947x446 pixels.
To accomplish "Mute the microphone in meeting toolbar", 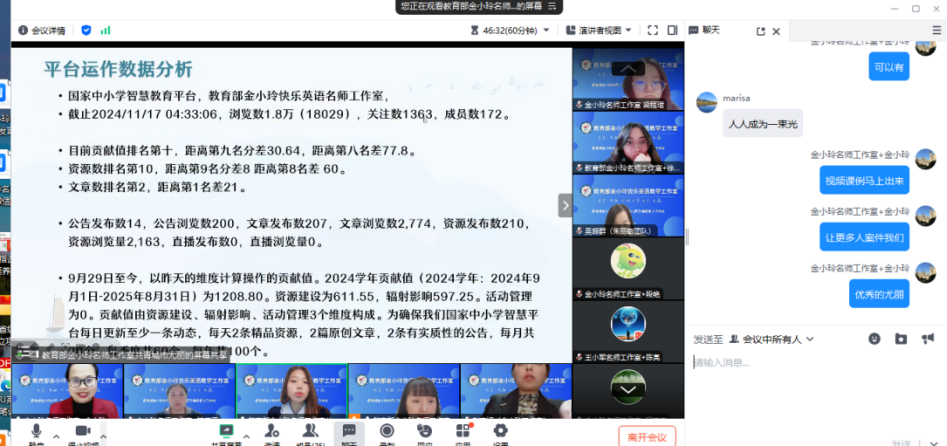I will (36, 432).
